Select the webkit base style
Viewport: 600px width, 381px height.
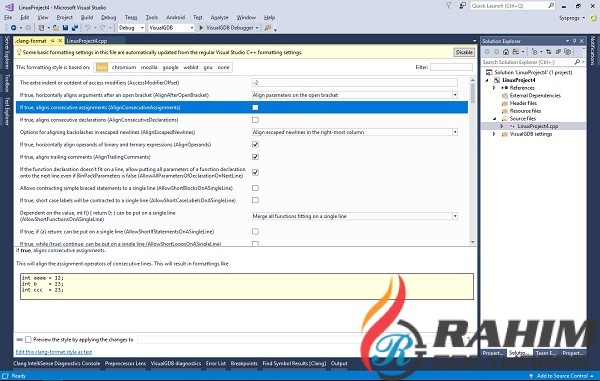(x=191, y=67)
